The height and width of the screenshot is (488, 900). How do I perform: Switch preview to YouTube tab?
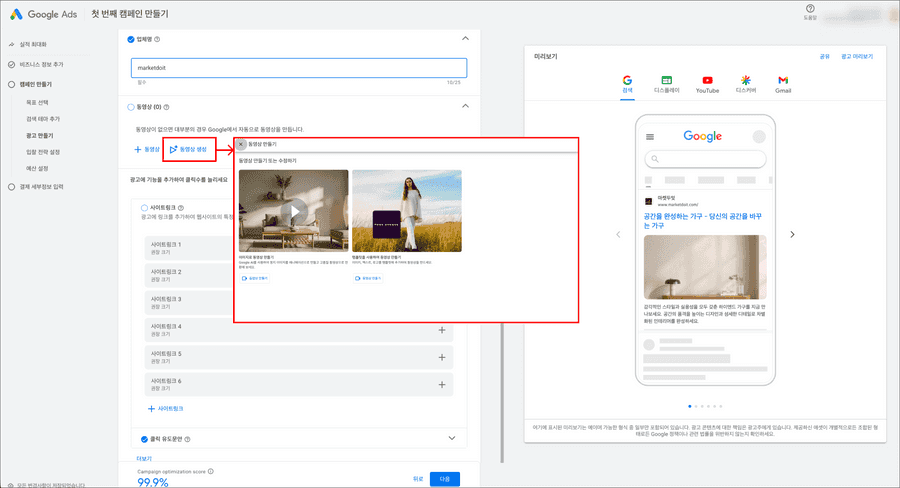tap(707, 84)
